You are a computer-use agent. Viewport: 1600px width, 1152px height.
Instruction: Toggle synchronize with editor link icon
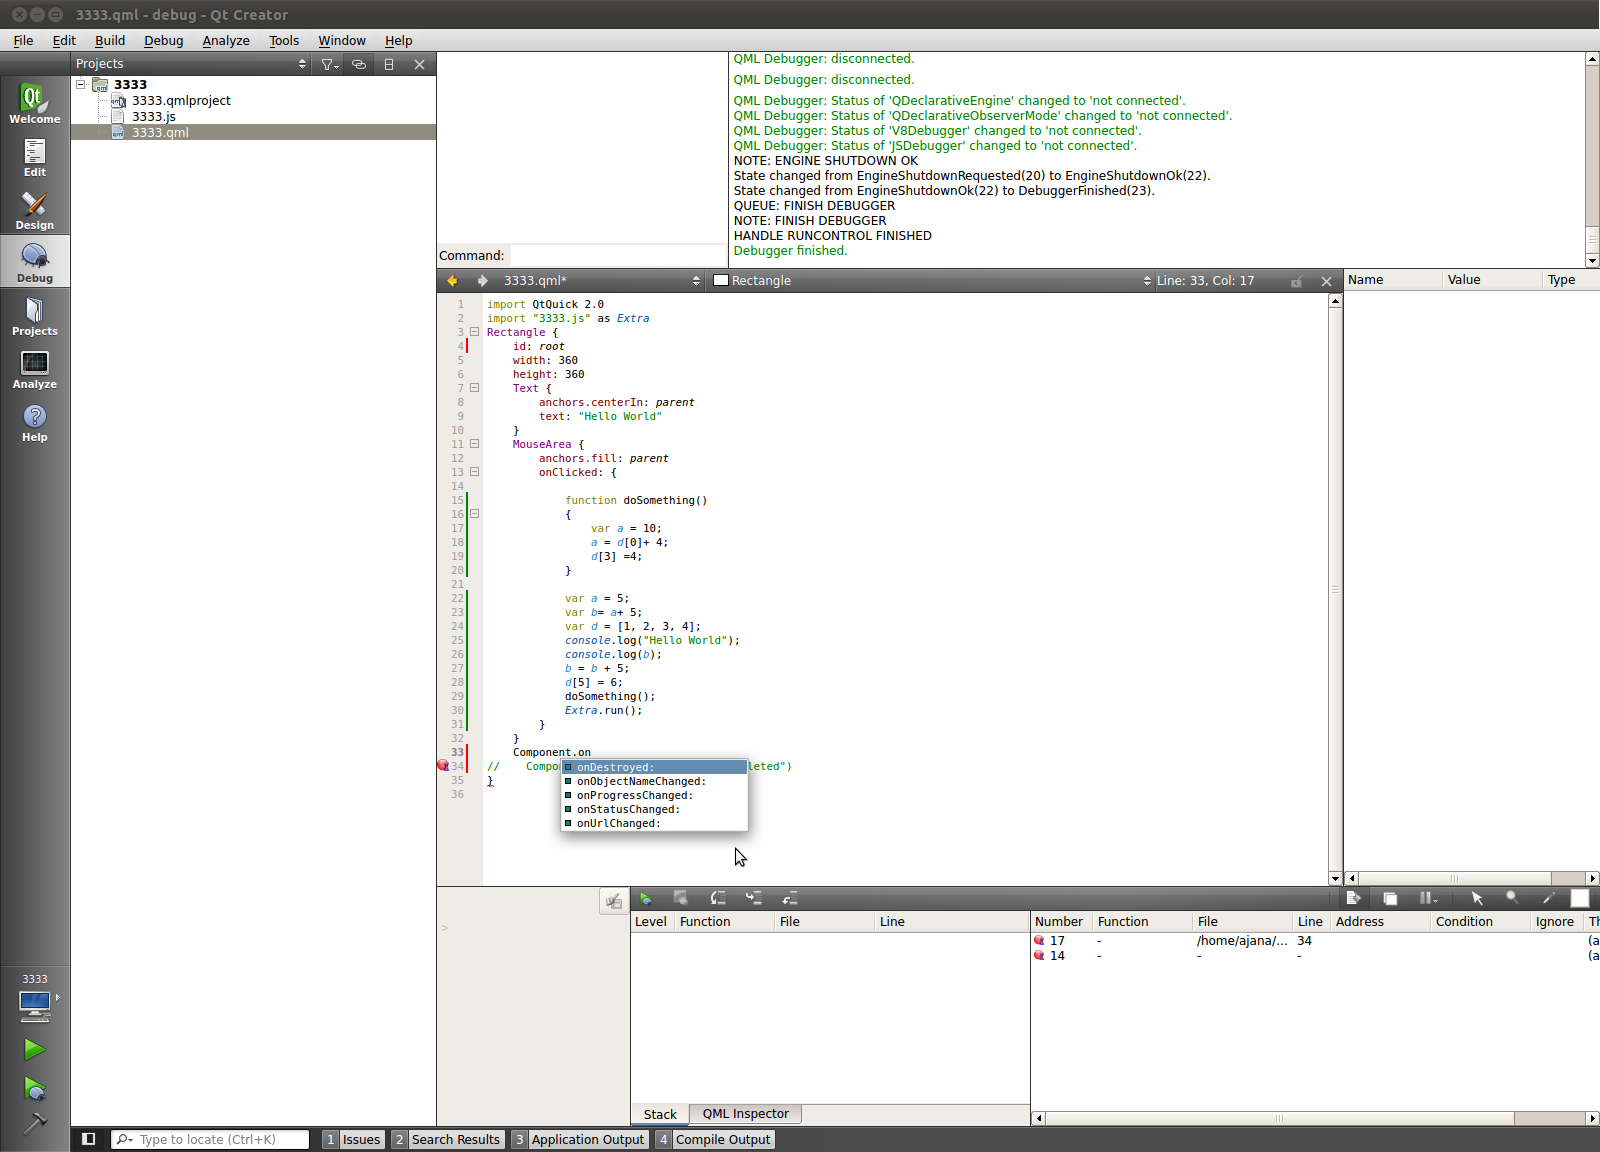click(359, 64)
